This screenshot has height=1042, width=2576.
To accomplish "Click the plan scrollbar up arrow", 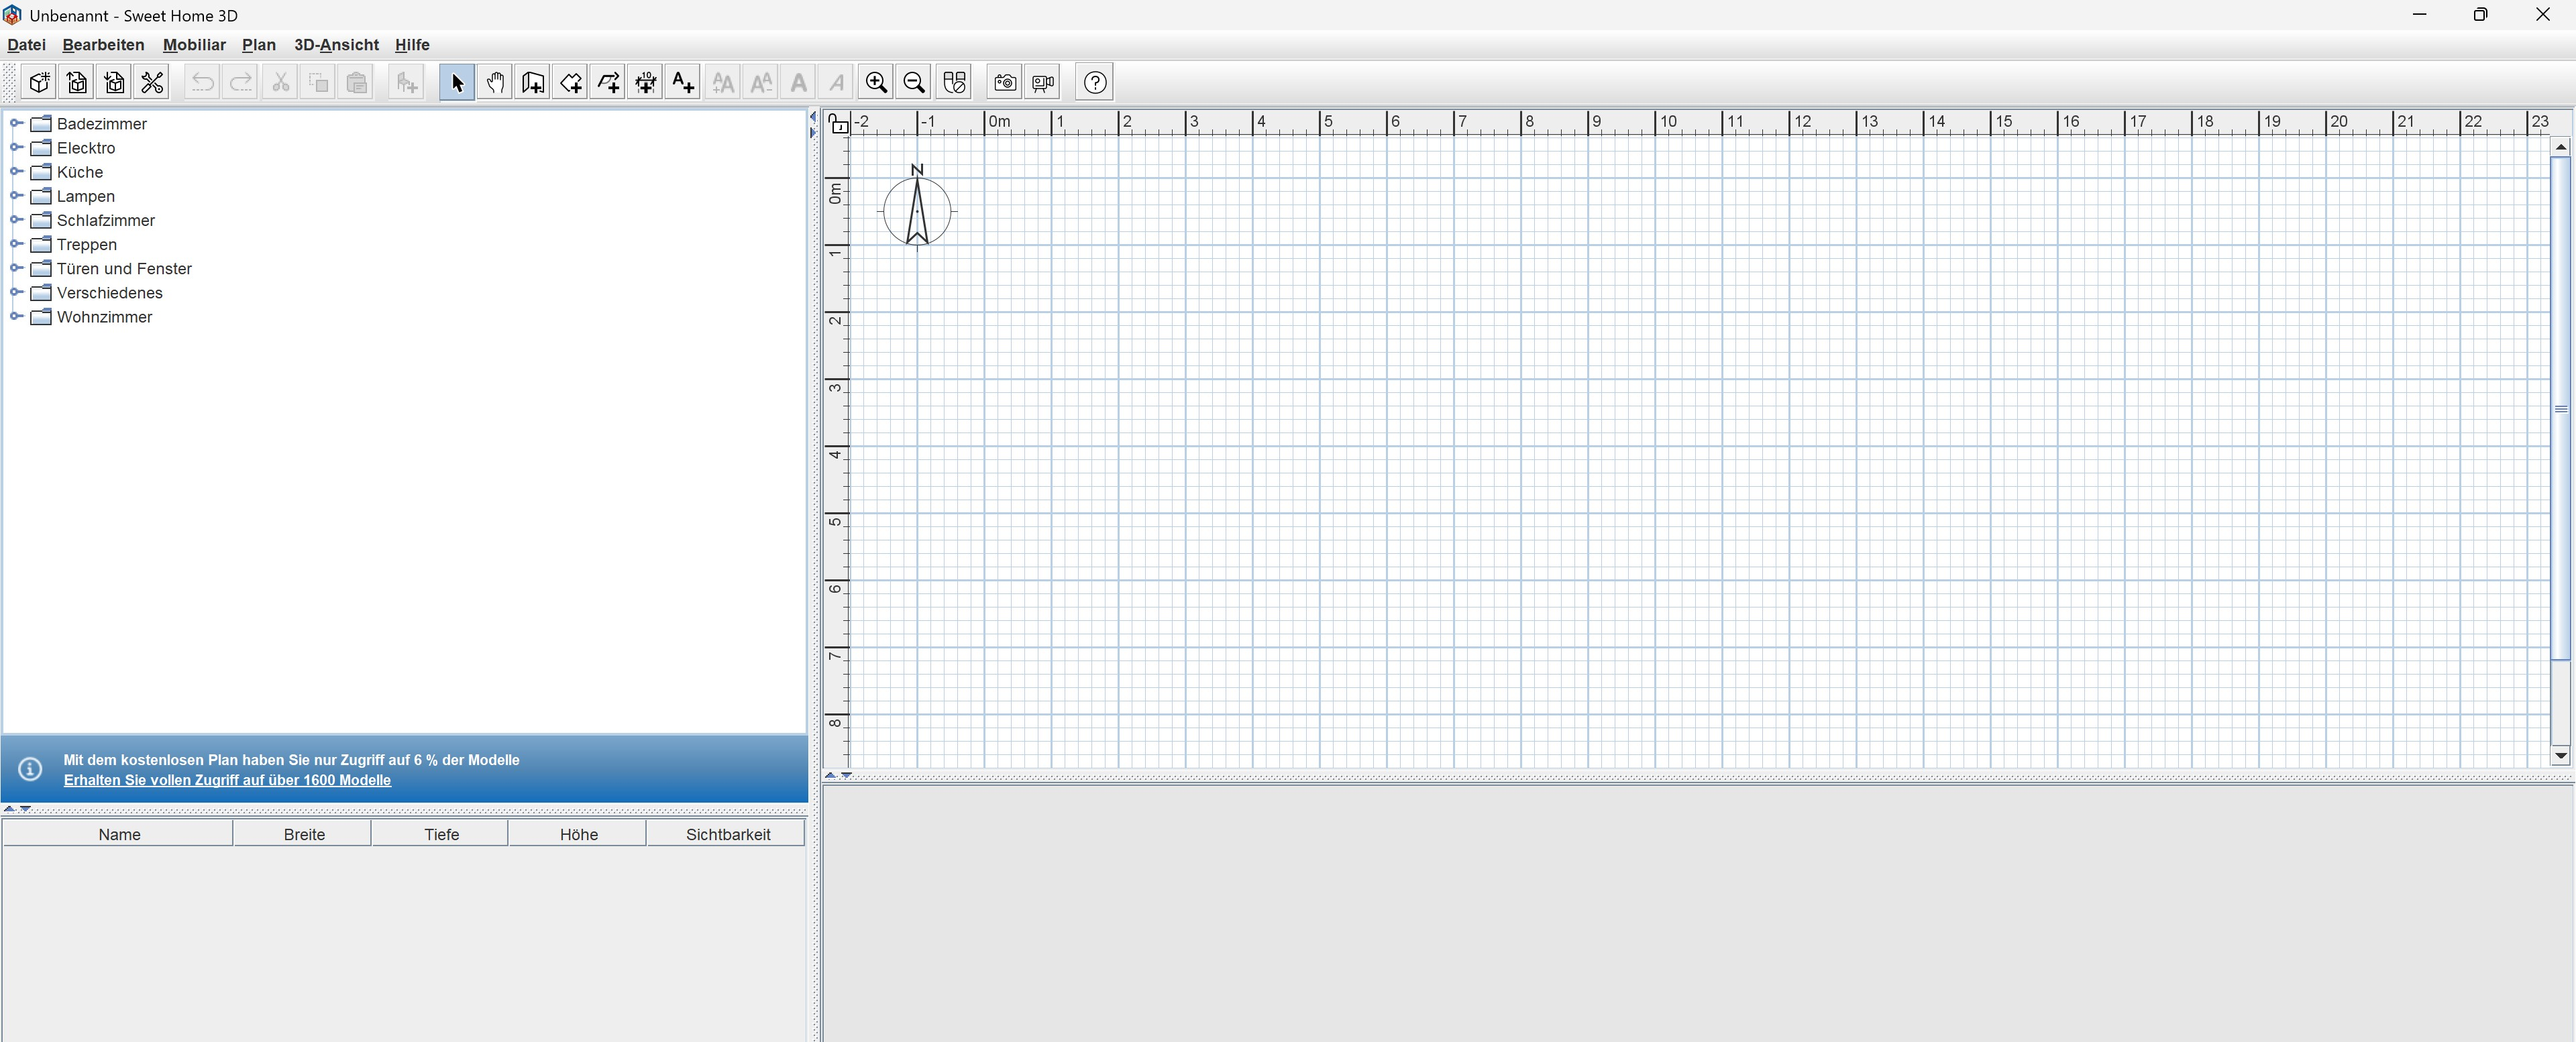I will pos(2560,147).
